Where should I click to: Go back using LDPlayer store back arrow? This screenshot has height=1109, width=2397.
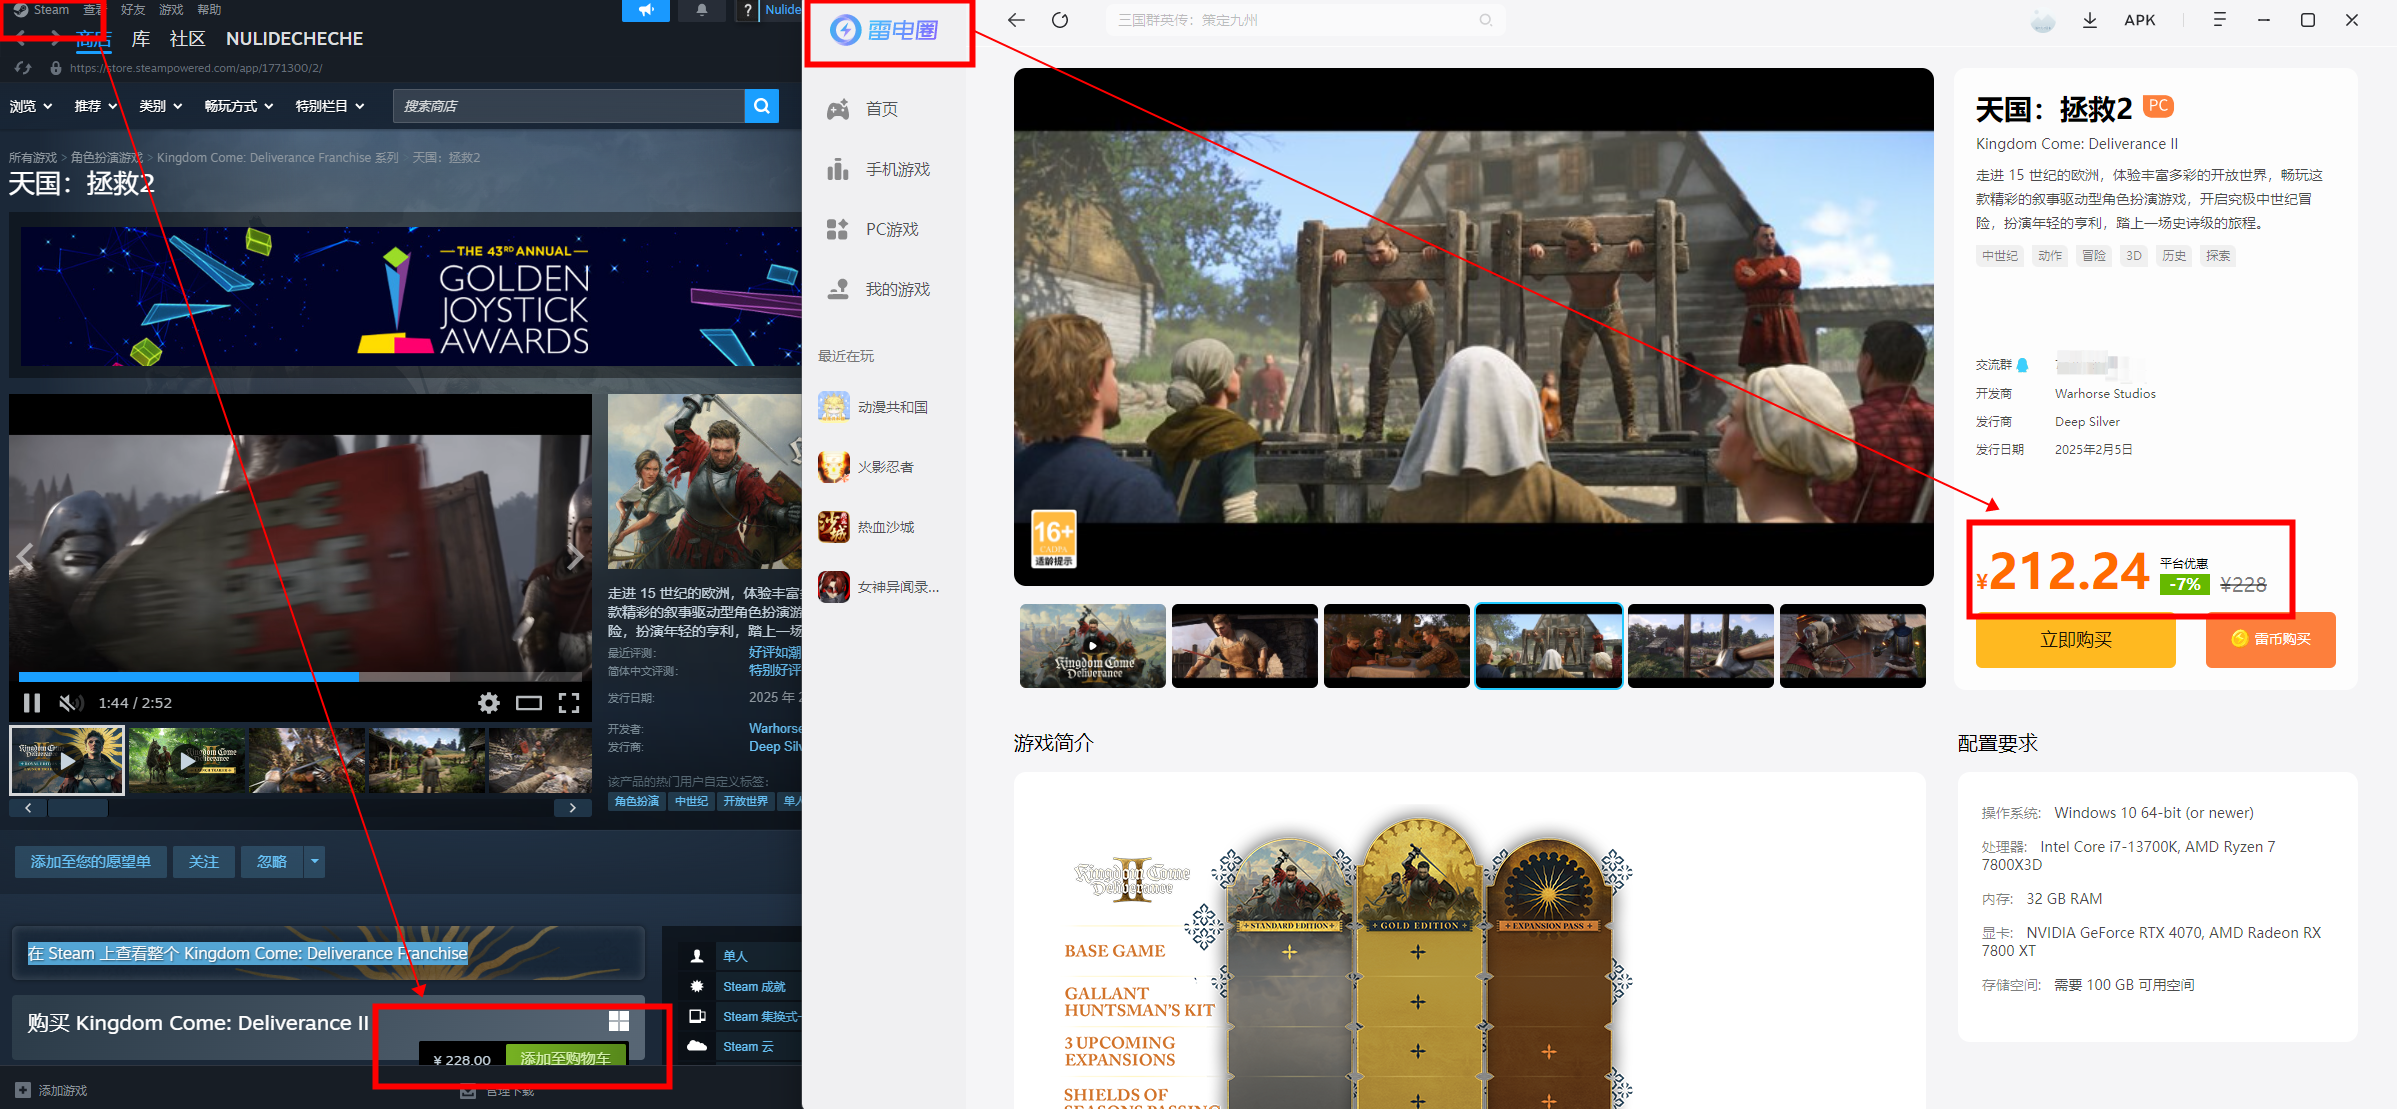tap(1016, 20)
